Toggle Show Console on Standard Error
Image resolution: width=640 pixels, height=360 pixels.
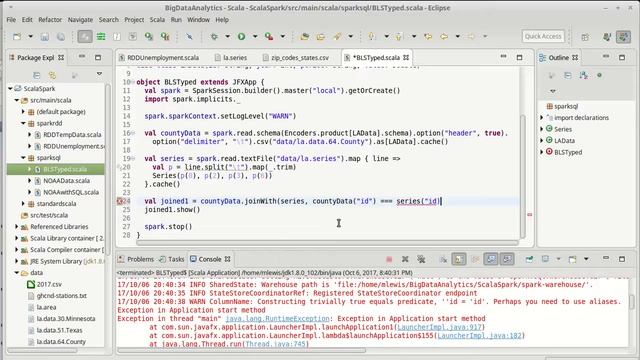tap(507, 259)
